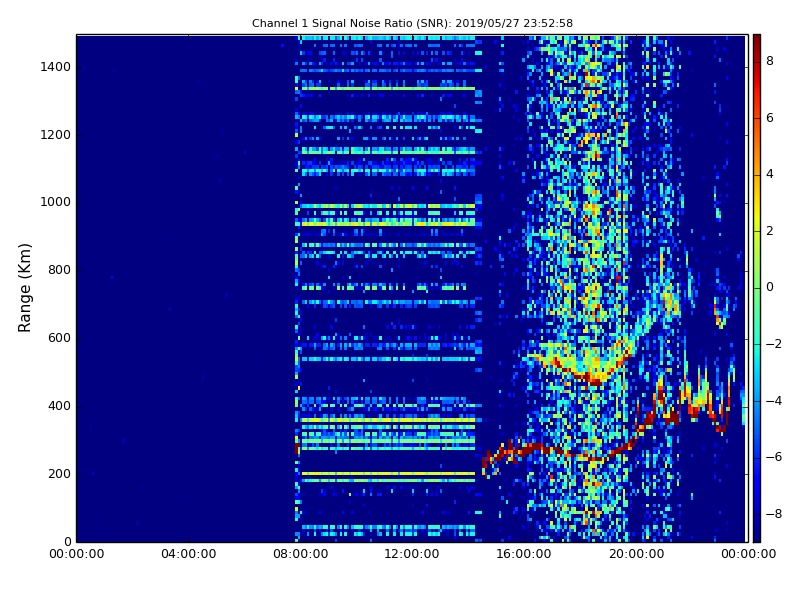Click the colorbar tick label "2"

pyautogui.click(x=770, y=231)
